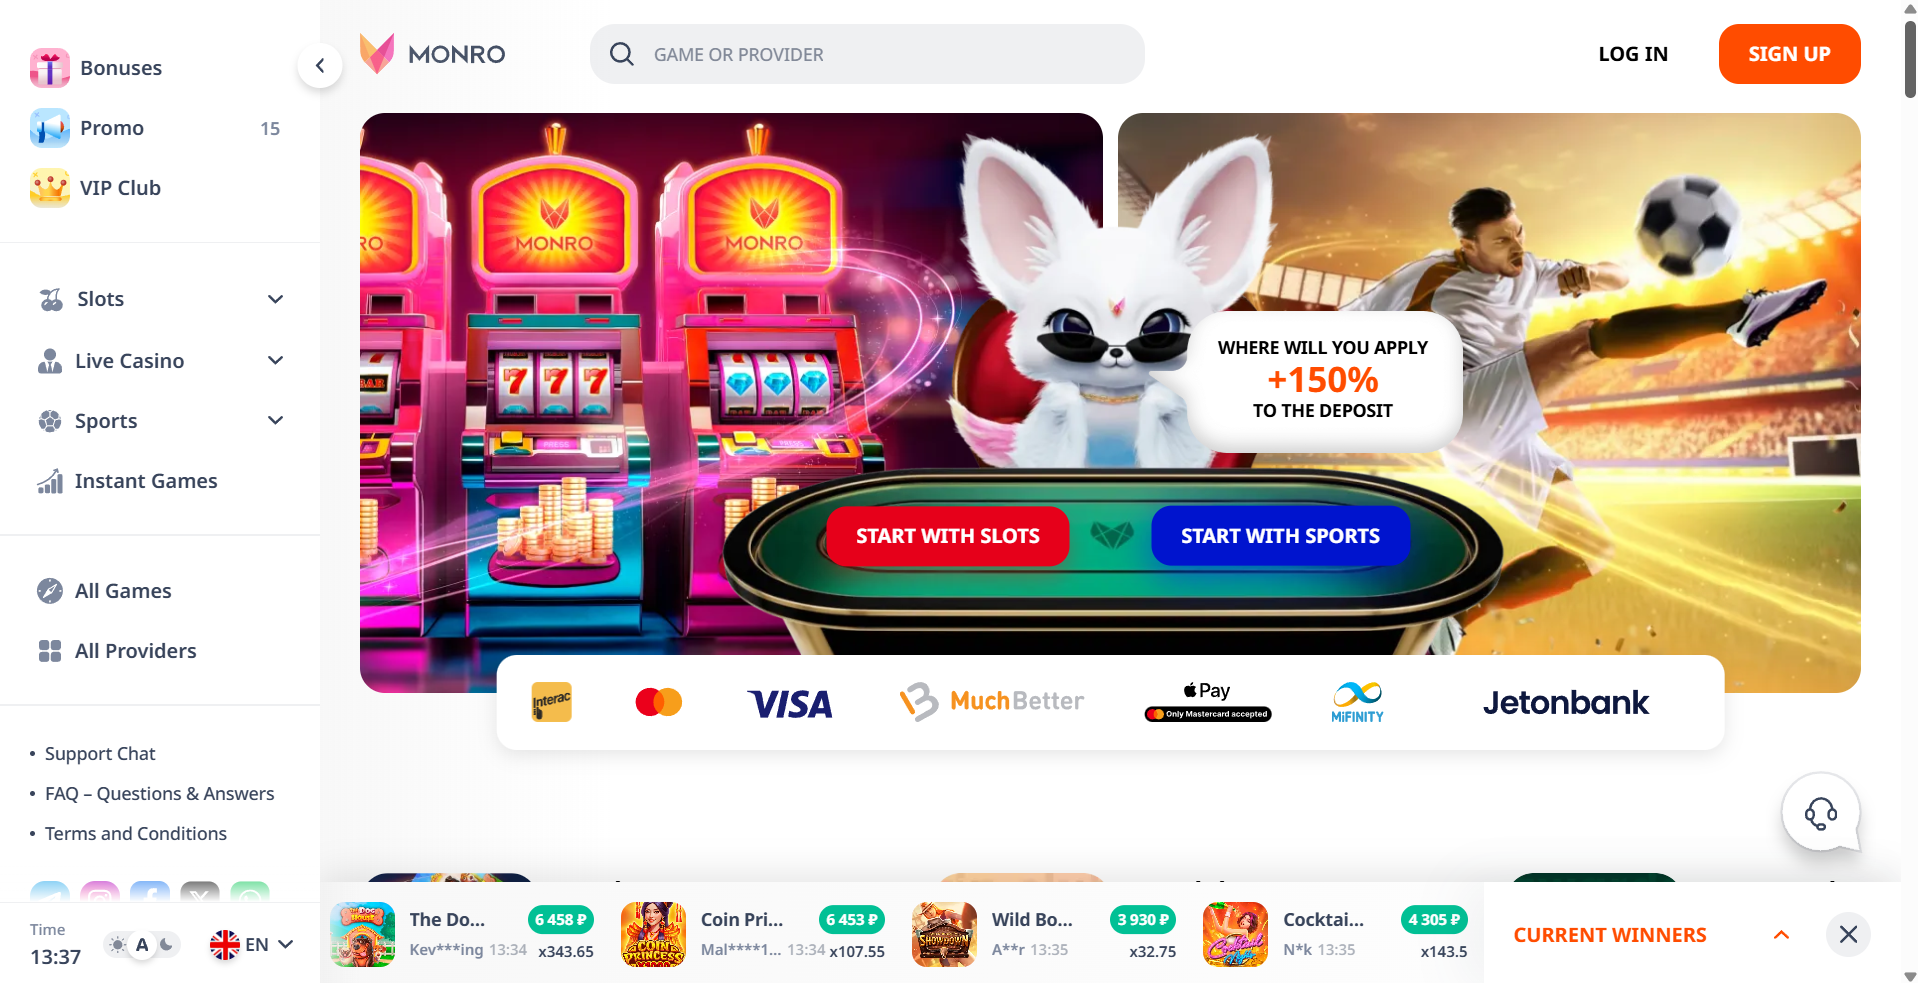The width and height of the screenshot is (1918, 983).
Task: Open the support headset chat bubble
Action: point(1821,813)
